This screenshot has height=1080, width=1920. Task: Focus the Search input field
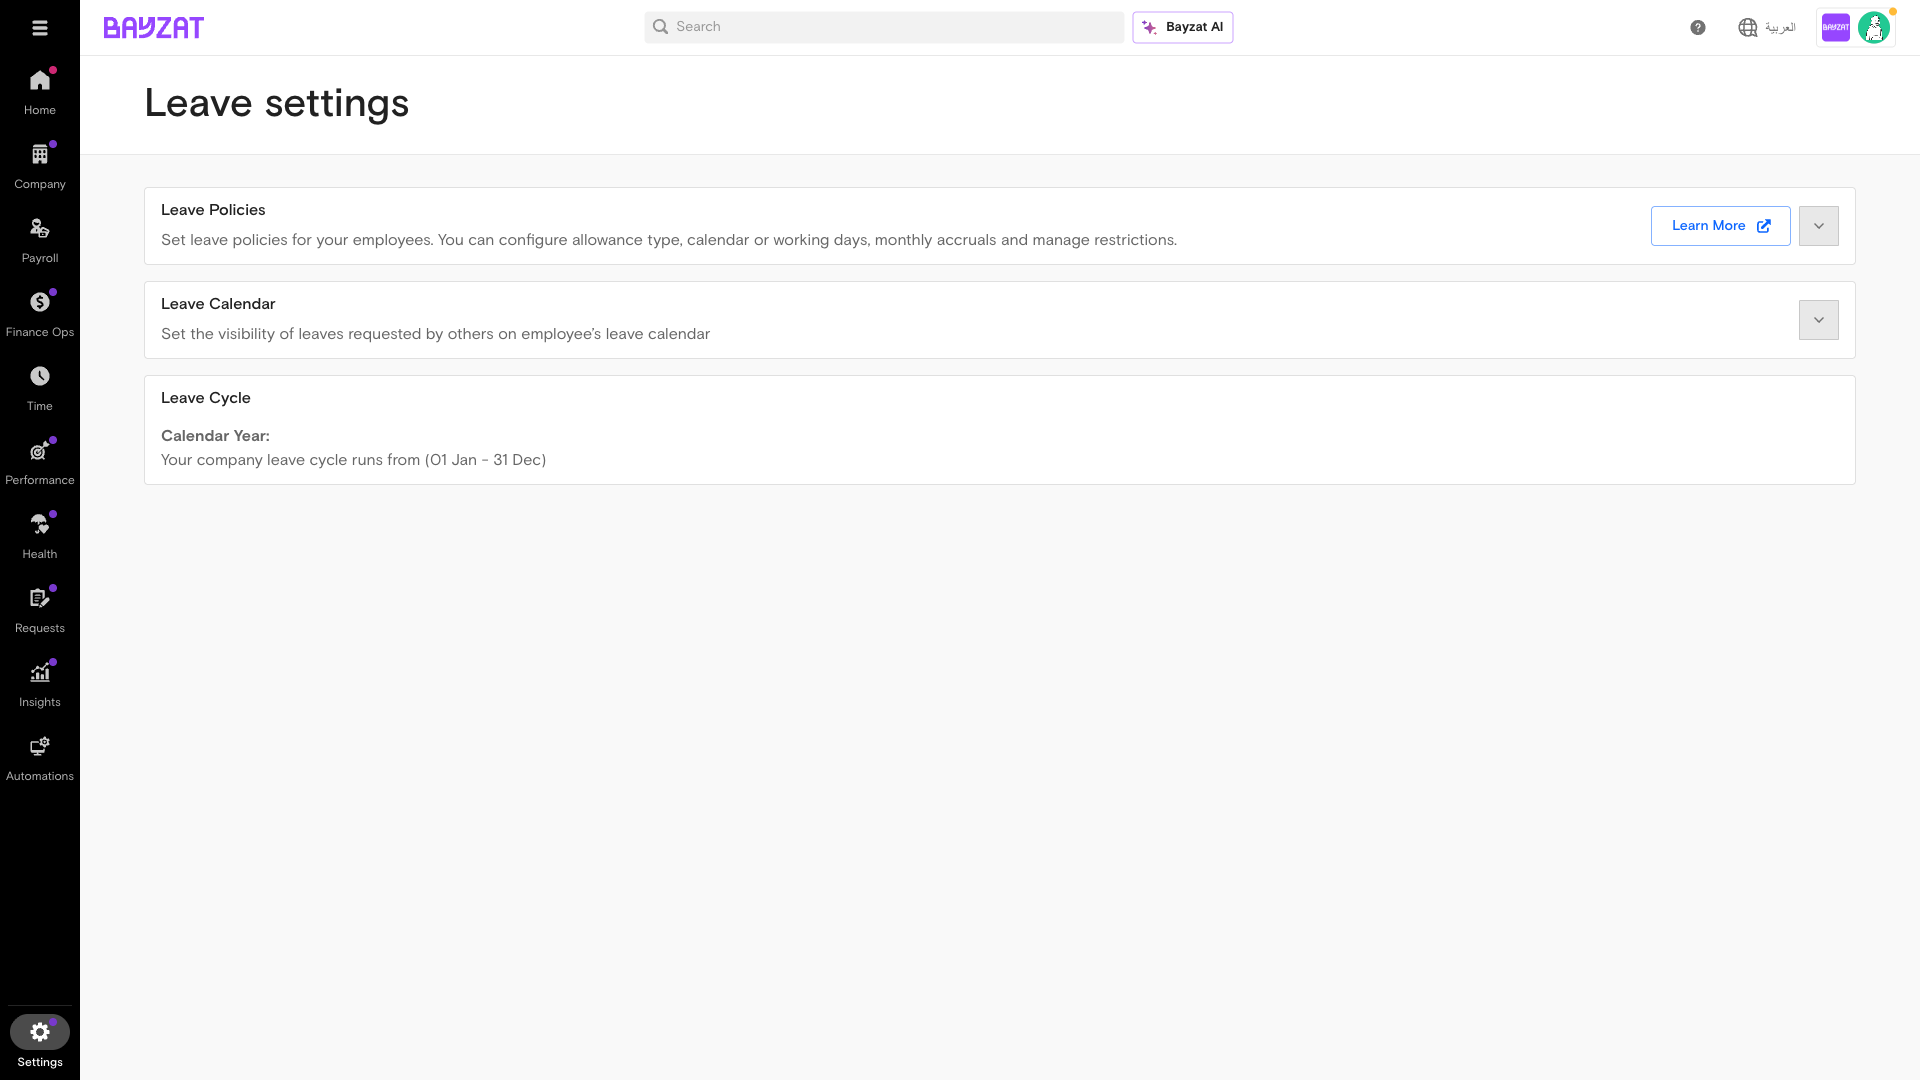pos(884,27)
